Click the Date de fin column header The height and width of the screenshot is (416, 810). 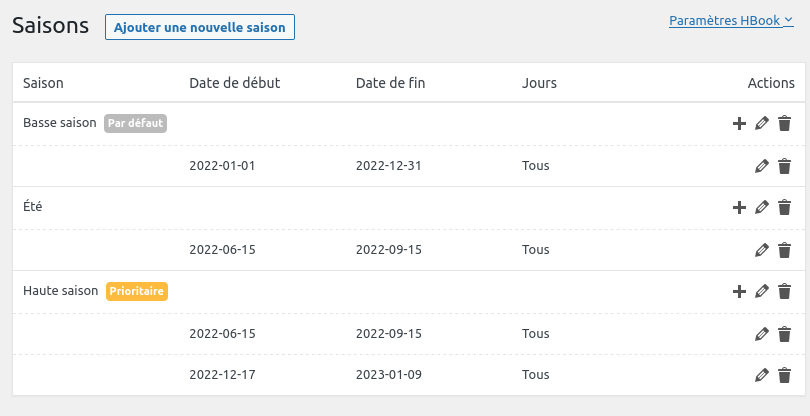click(x=390, y=82)
